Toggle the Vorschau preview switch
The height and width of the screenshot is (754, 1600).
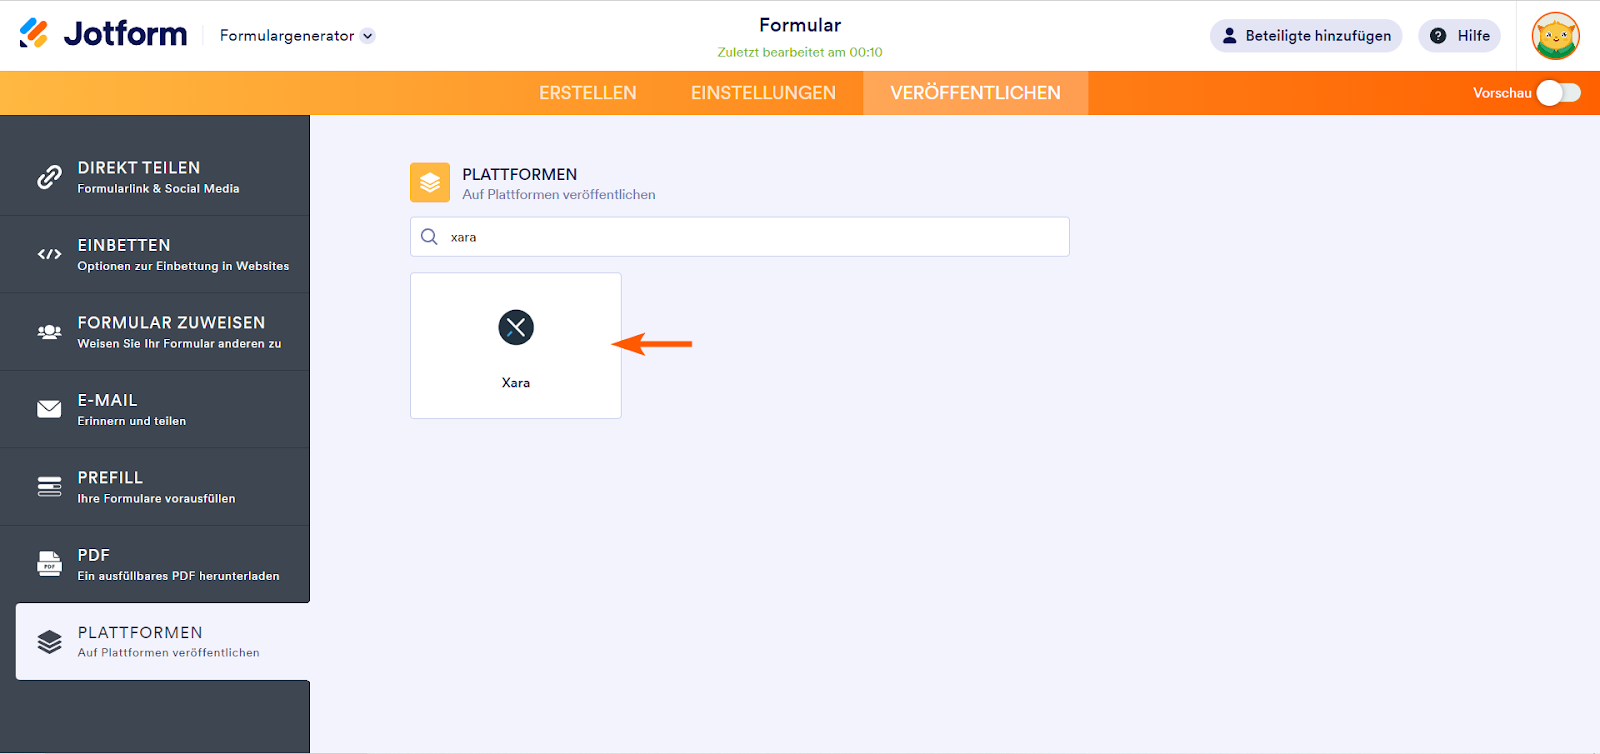(x=1558, y=93)
